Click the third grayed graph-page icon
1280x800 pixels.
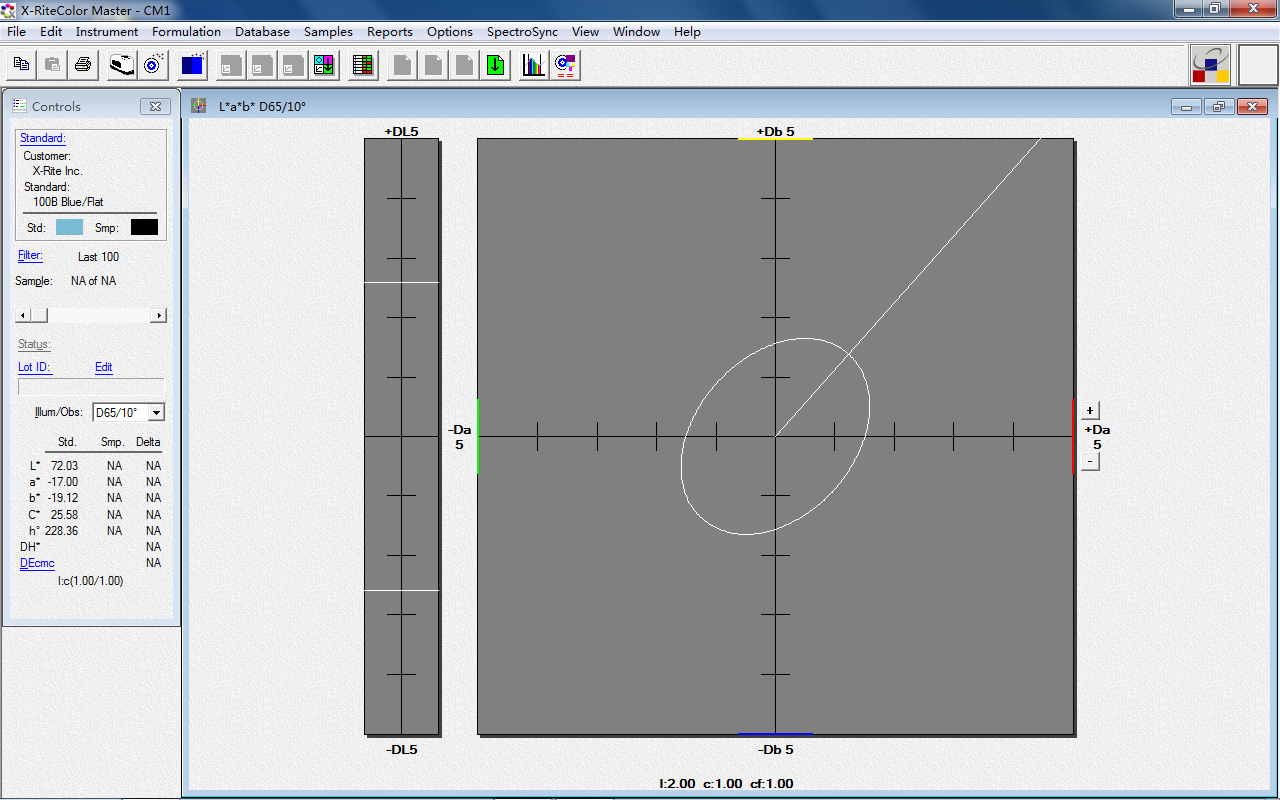click(x=293, y=65)
